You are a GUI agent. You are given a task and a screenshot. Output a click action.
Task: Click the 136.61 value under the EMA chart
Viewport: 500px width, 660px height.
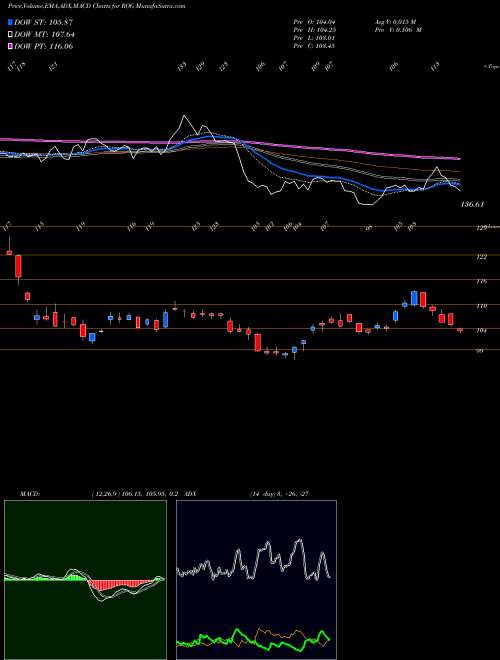pos(473,204)
